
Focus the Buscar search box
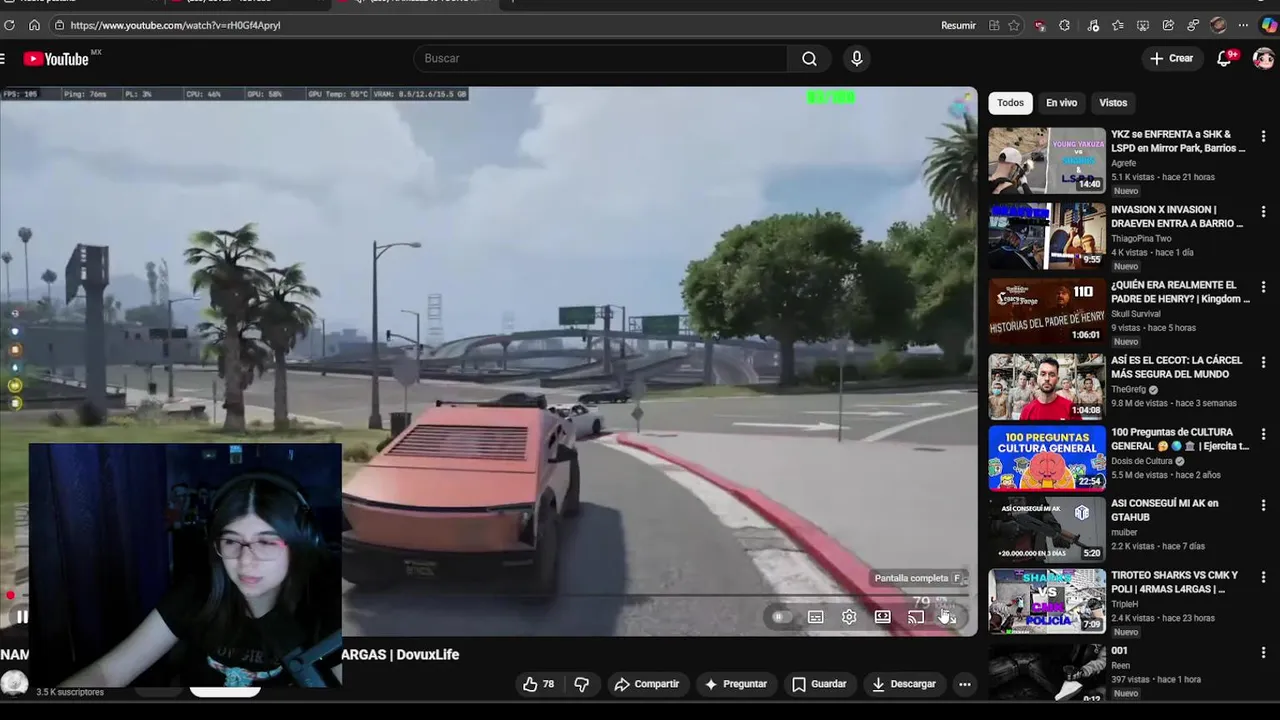[600, 58]
